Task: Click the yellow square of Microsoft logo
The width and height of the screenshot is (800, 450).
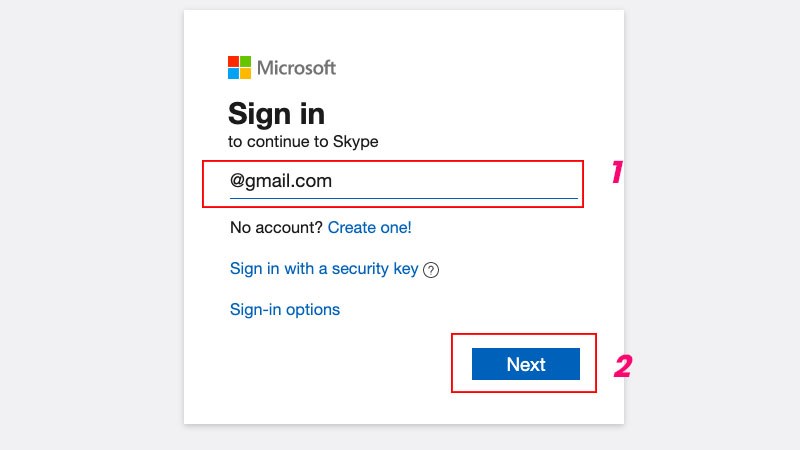Action: click(x=245, y=74)
